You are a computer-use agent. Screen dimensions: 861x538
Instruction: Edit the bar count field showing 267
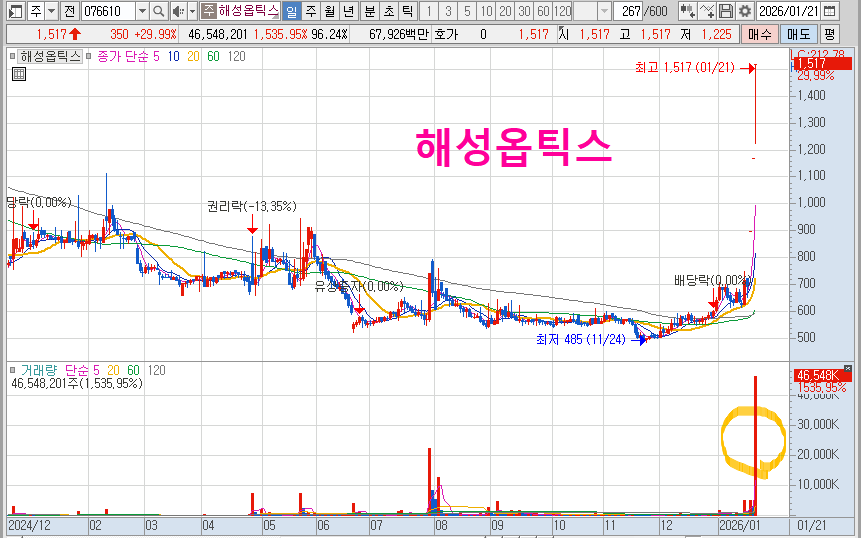(x=628, y=10)
